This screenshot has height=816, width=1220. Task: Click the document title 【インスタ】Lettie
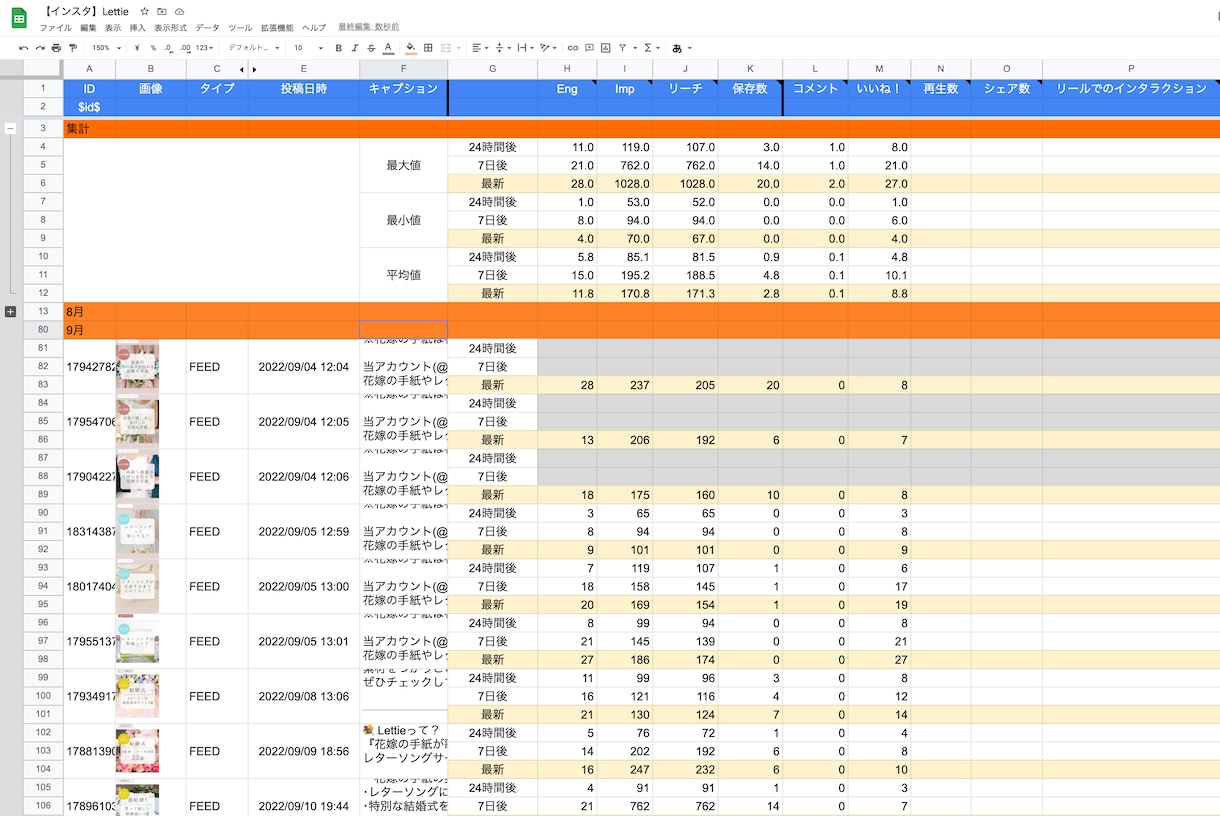pyautogui.click(x=86, y=11)
